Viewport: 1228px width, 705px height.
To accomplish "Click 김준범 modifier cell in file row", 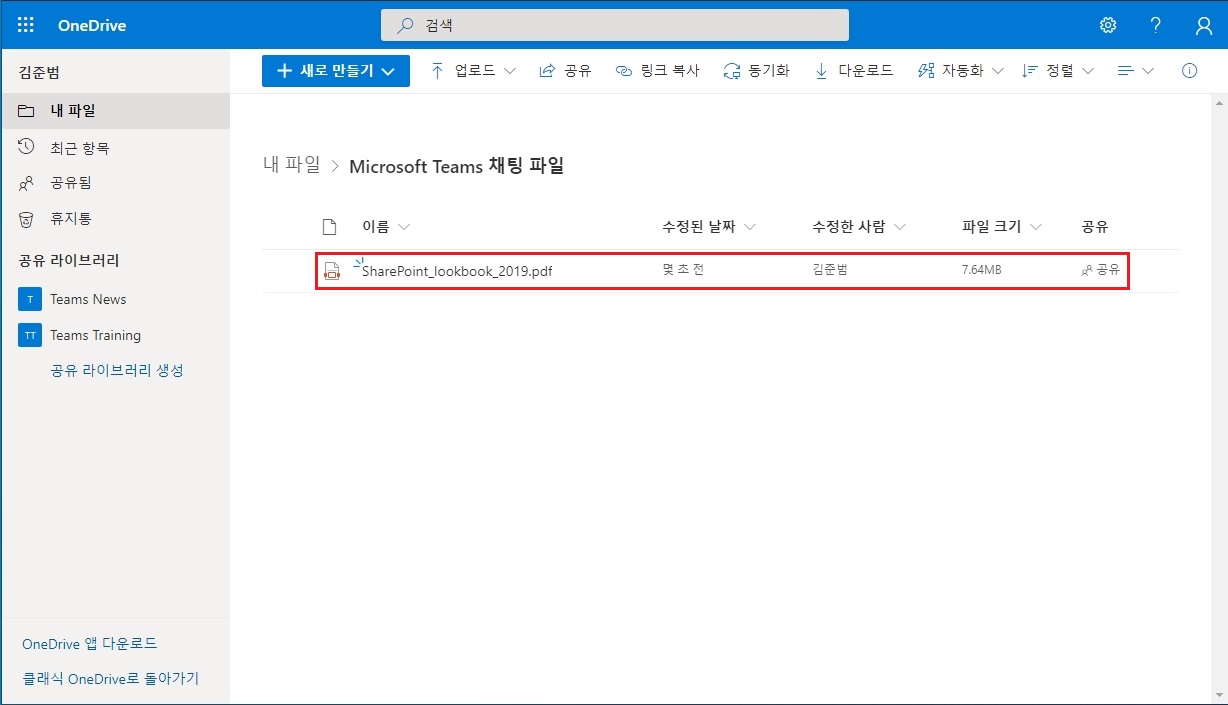I will [x=830, y=270].
